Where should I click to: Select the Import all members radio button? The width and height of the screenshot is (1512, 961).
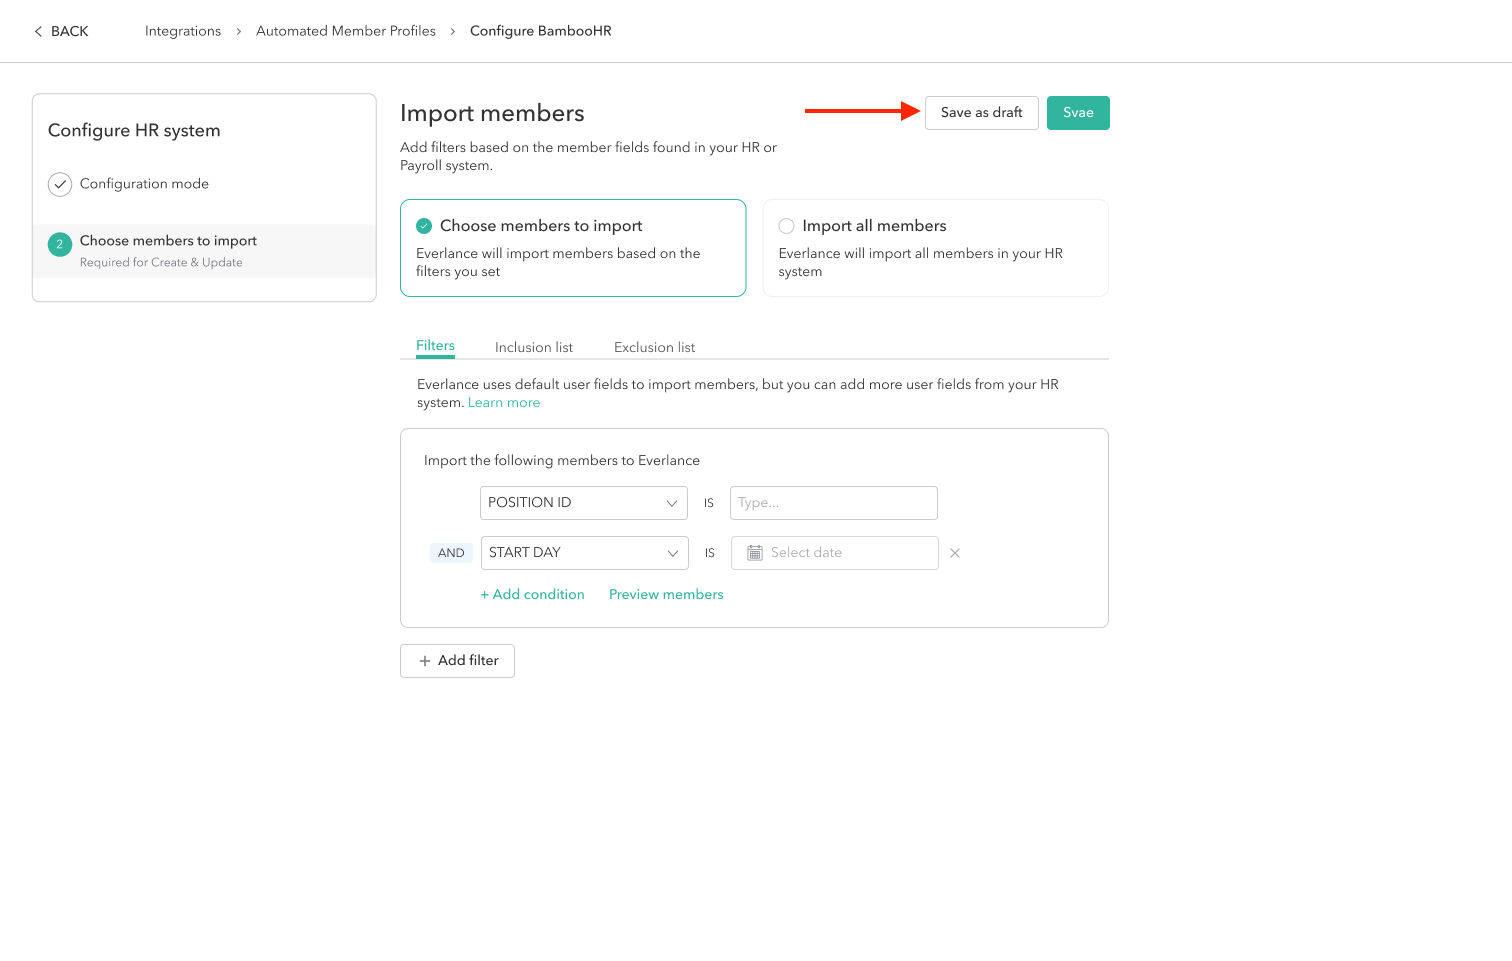tap(787, 226)
